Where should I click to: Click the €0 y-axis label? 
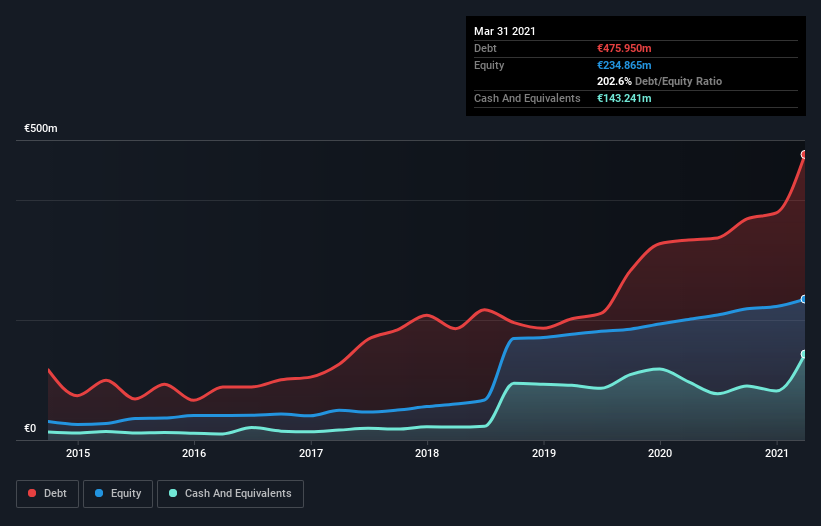click(30, 428)
